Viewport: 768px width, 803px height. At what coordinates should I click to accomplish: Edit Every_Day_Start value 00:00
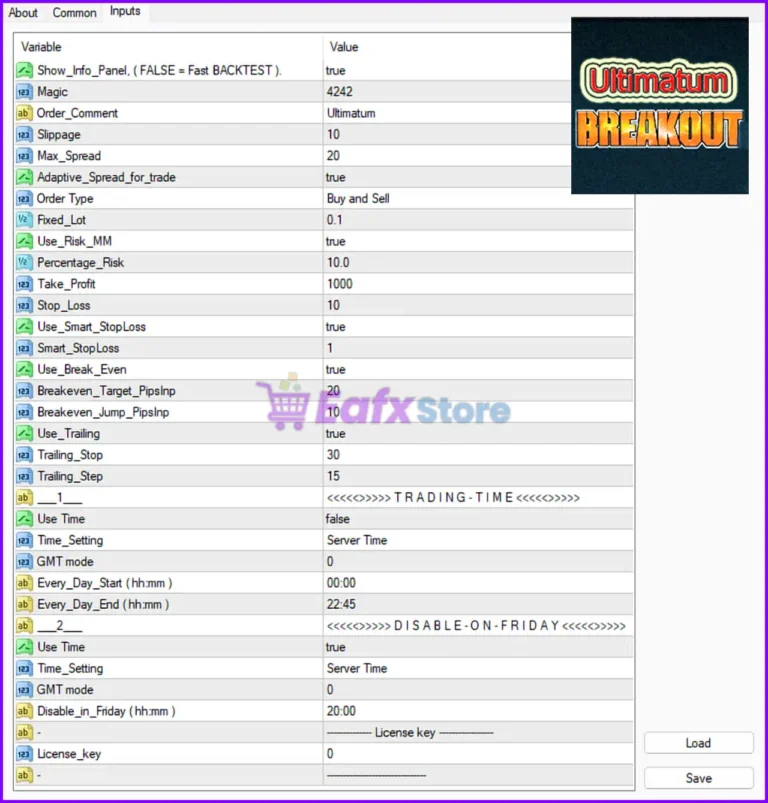click(x=341, y=583)
